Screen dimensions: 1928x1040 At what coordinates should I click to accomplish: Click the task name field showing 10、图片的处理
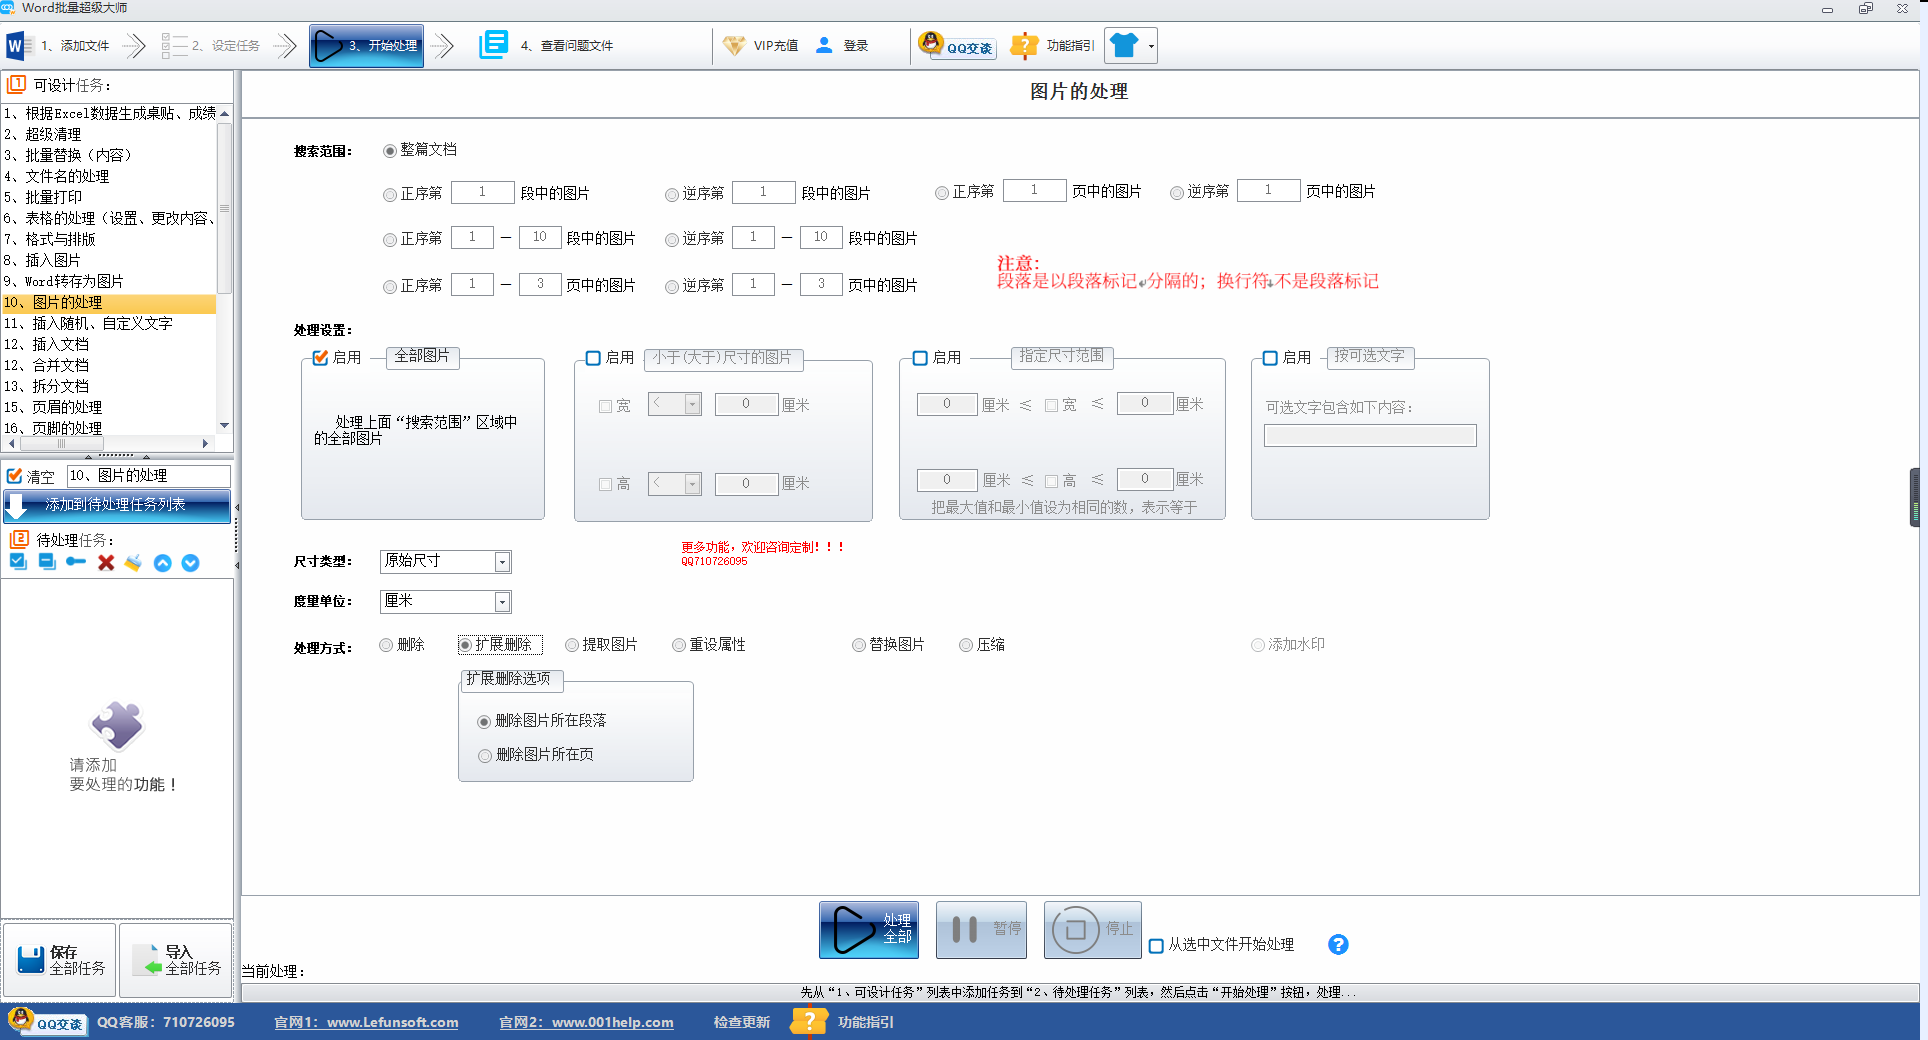(x=148, y=476)
